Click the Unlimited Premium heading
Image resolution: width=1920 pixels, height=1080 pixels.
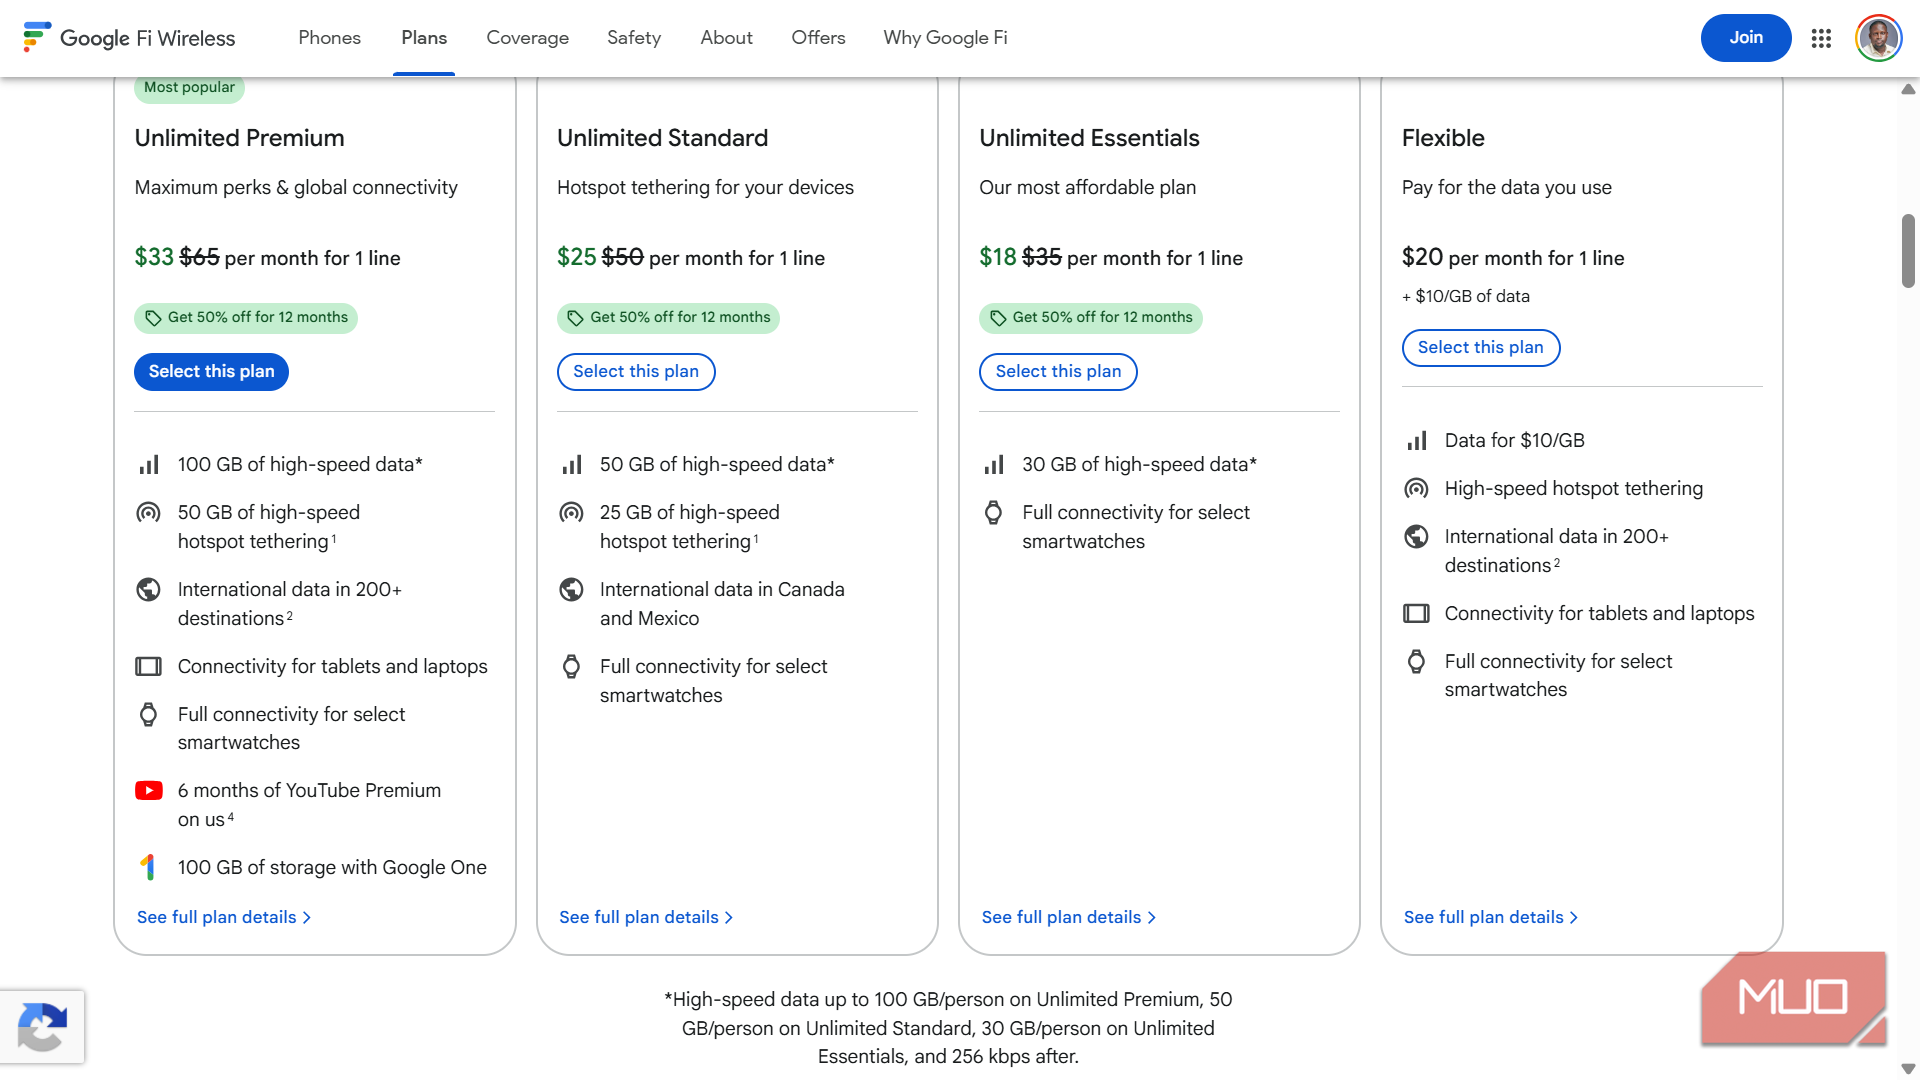(x=239, y=138)
